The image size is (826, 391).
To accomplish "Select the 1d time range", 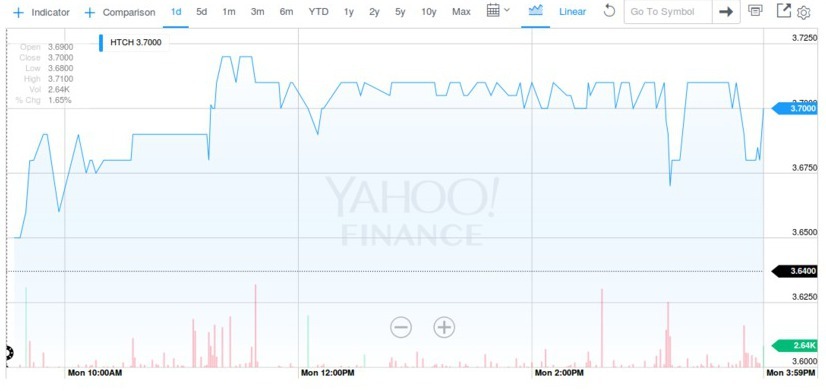I will tap(176, 12).
